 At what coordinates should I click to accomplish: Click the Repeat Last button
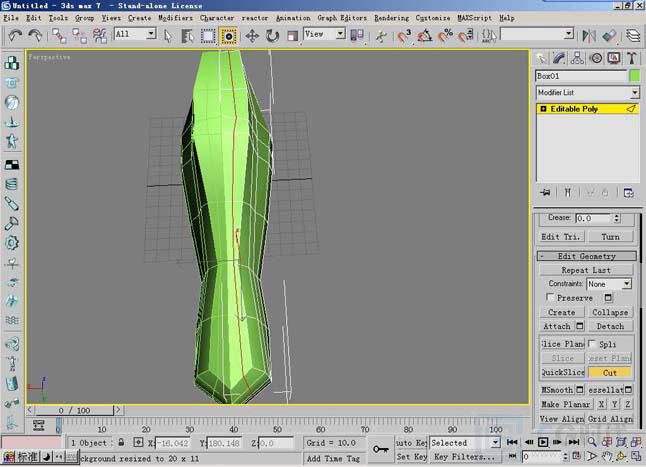pos(586,270)
